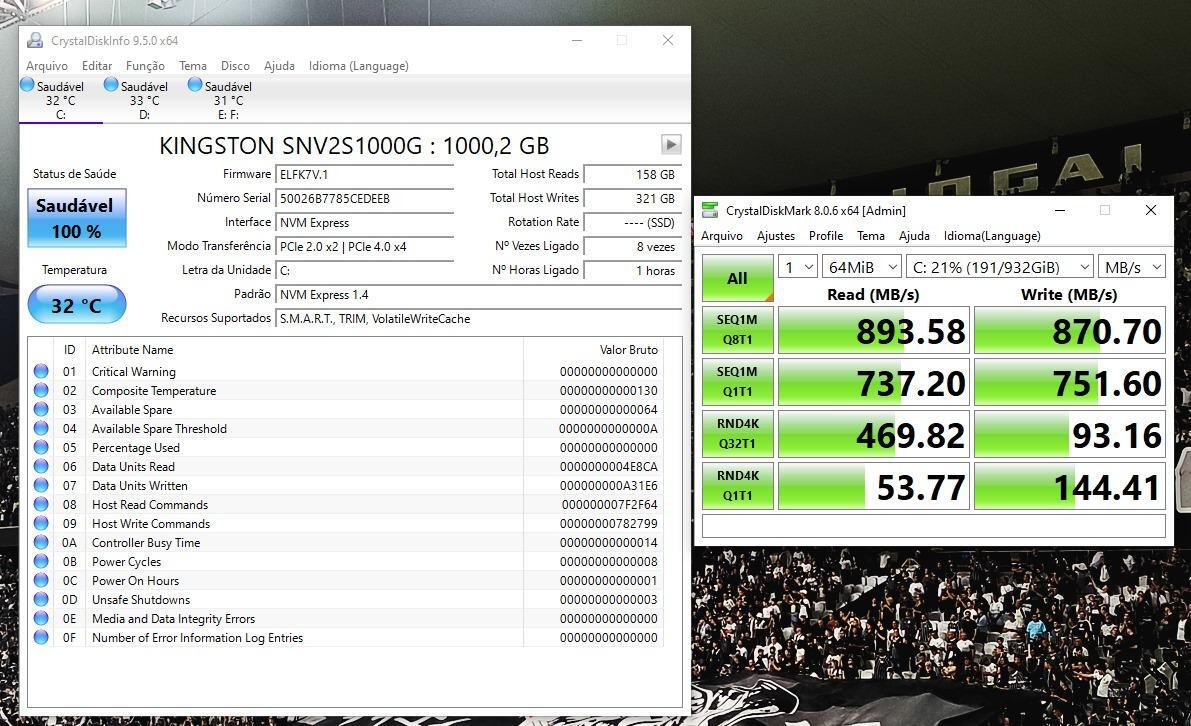Open the Ajuda menu in CrystalDiskInfo
Image resolution: width=1191 pixels, height=726 pixels.
tap(279, 66)
